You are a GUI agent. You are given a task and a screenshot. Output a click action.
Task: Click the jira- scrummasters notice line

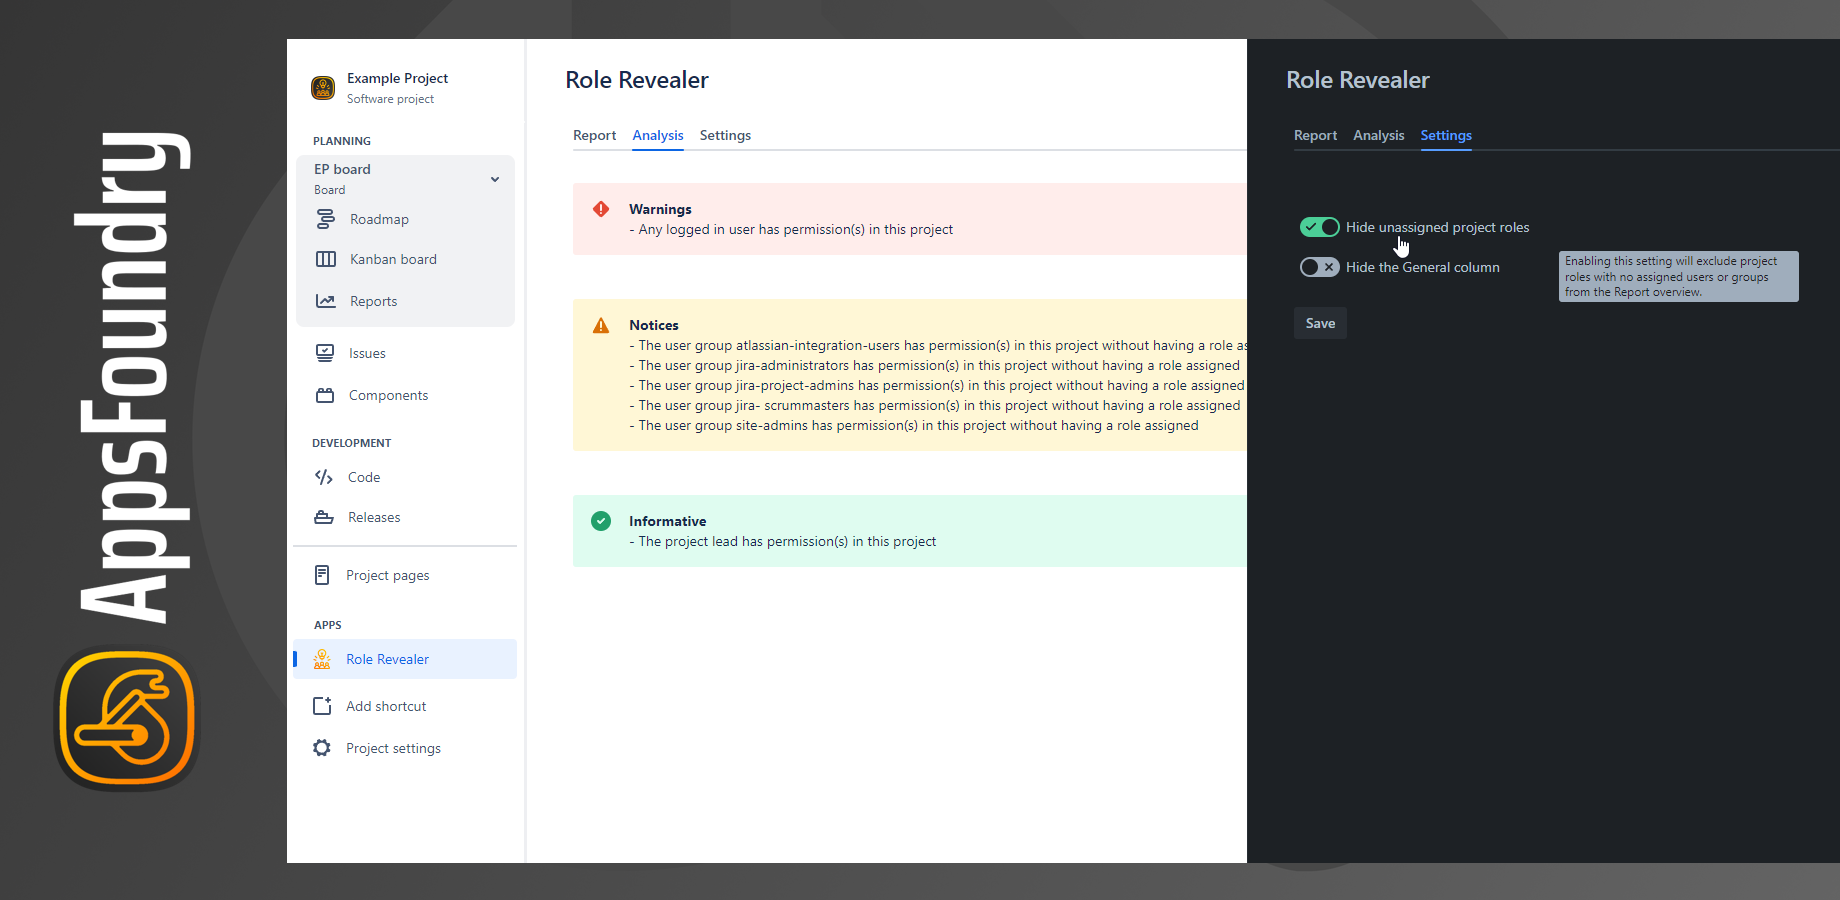coord(934,405)
